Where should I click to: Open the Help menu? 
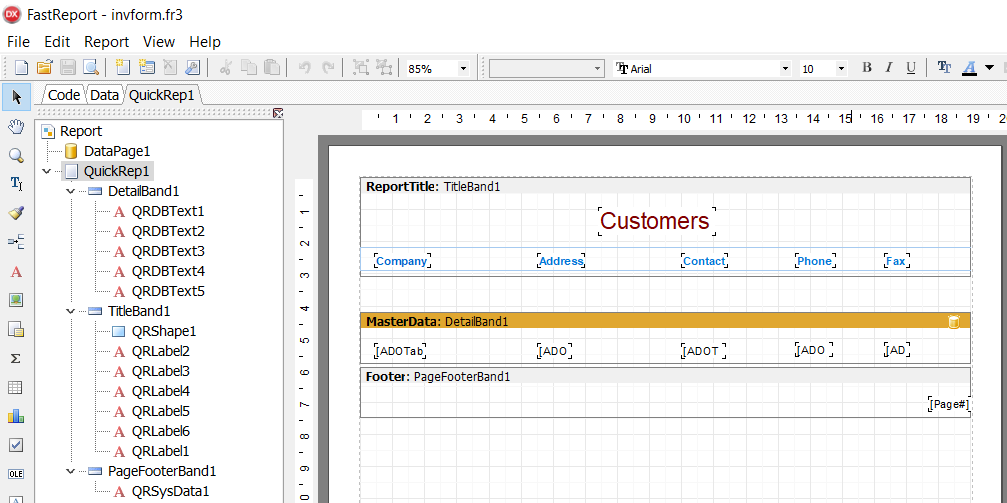205,42
